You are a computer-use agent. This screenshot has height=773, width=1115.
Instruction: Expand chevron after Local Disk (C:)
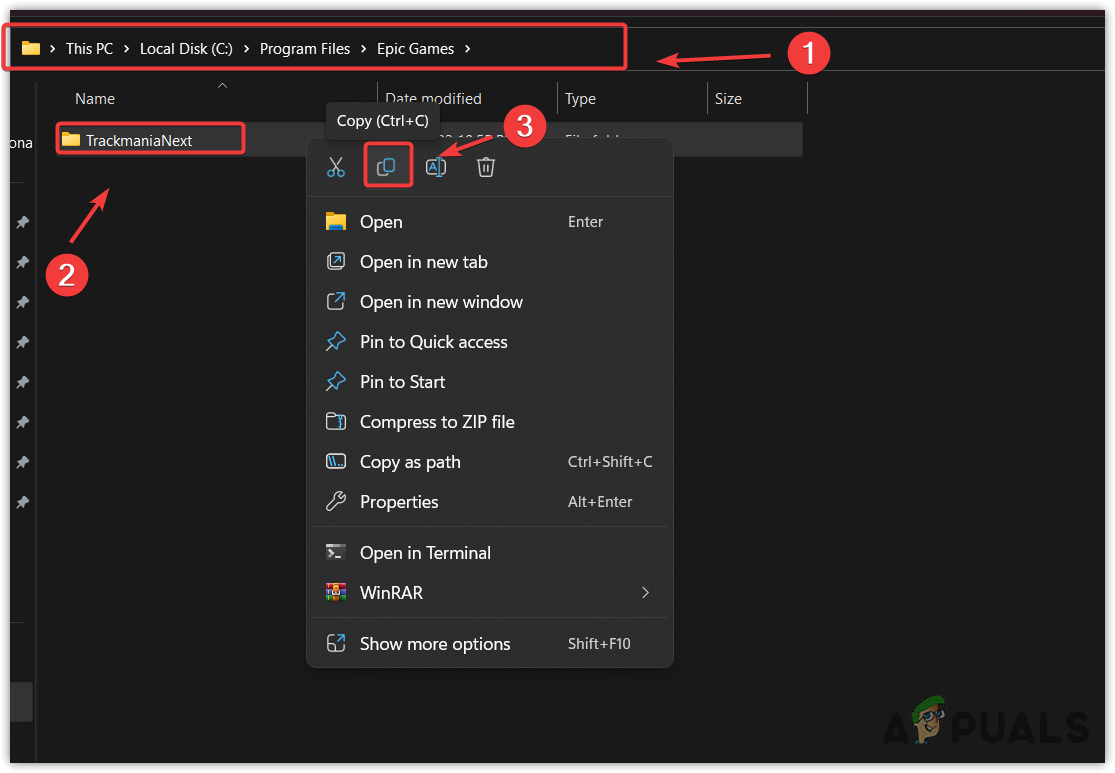pyautogui.click(x=246, y=49)
